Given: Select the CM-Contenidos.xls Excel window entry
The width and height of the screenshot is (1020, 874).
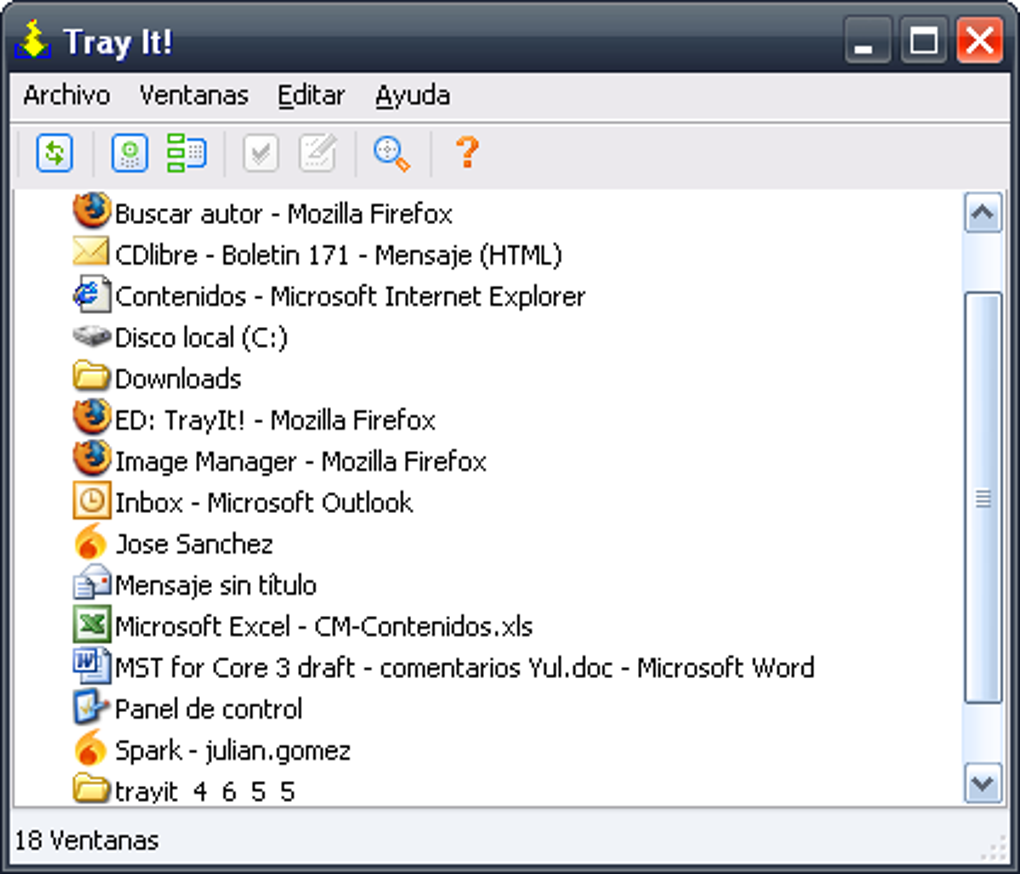Looking at the screenshot, I should pyautogui.click(x=325, y=626).
